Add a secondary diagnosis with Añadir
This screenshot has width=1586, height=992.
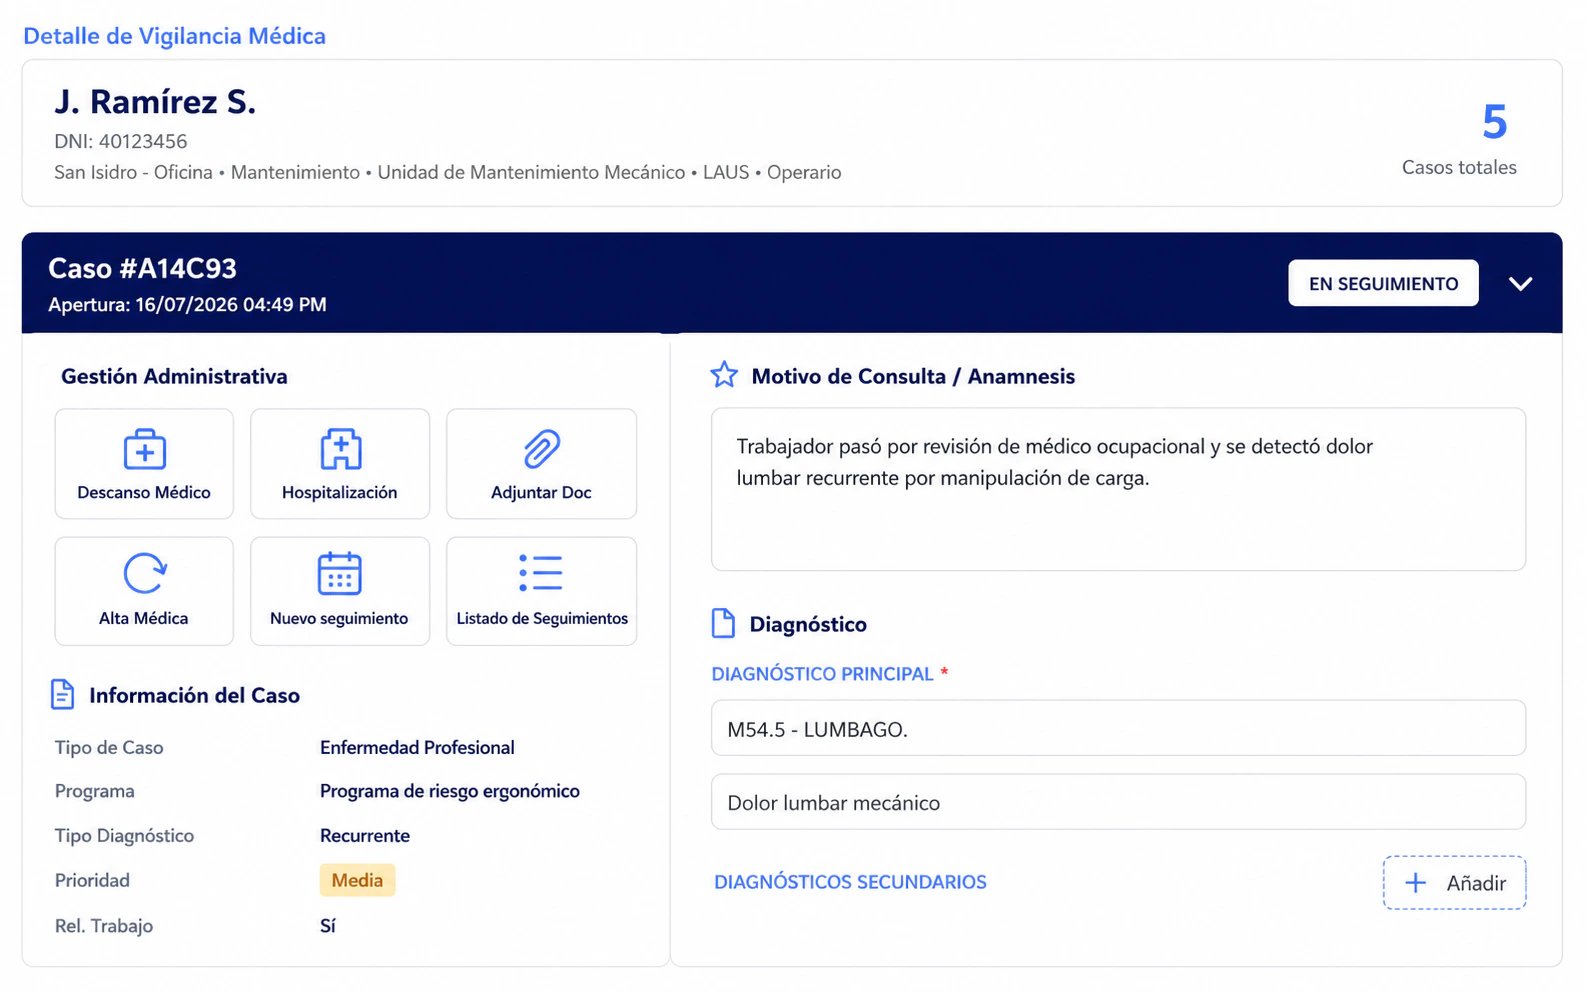coord(1454,882)
